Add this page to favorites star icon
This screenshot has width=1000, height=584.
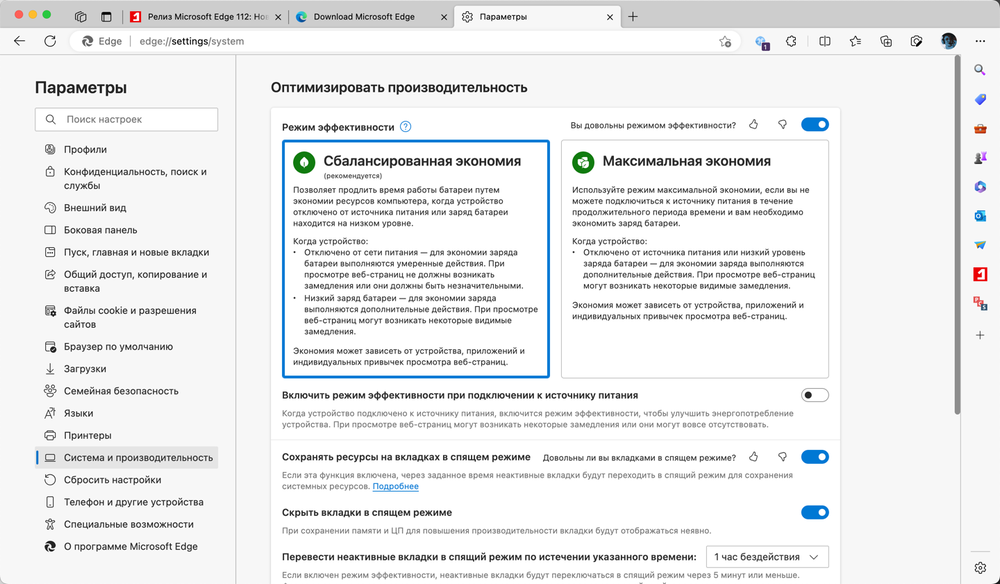click(x=725, y=41)
